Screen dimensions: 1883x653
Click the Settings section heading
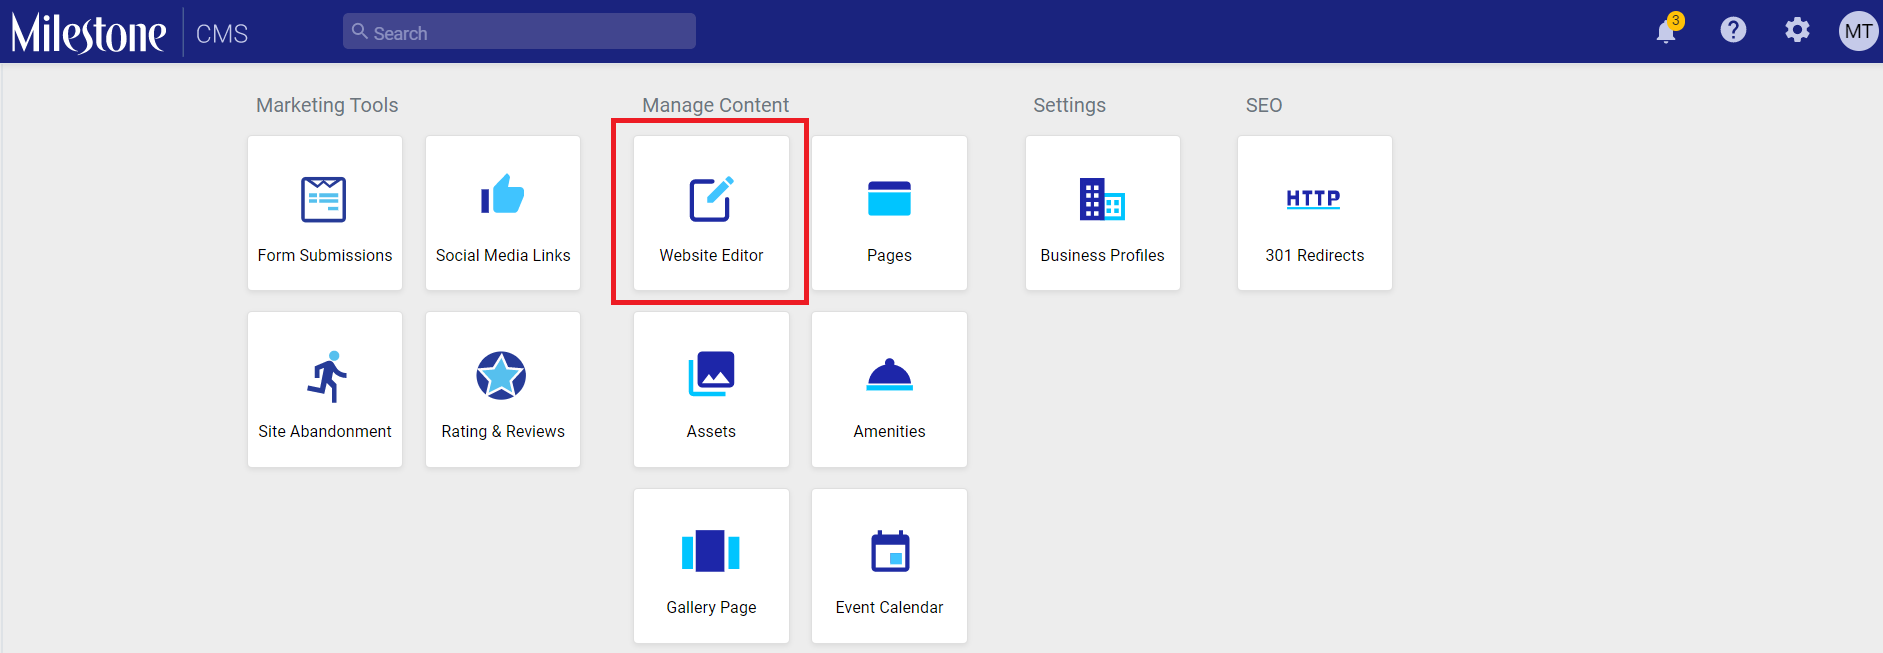[x=1069, y=105]
